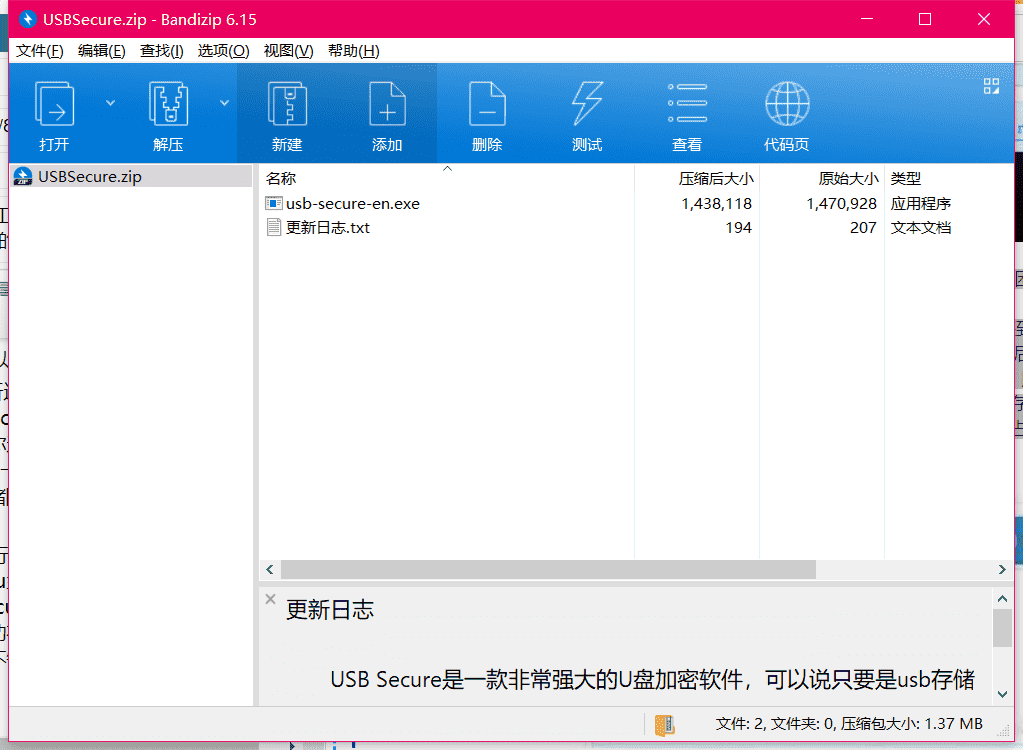Click the preview pane scroll-down arrow

coord(1002,695)
